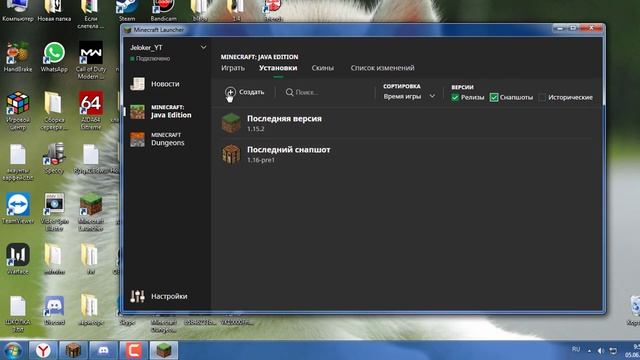Uncheck the Релизы checkbox
This screenshot has width=640, height=360.
[x=455, y=98]
